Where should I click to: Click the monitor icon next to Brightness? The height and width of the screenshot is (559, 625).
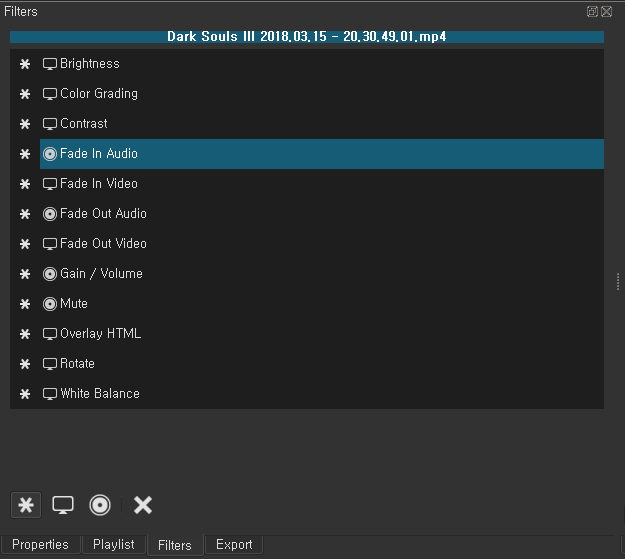(x=50, y=64)
